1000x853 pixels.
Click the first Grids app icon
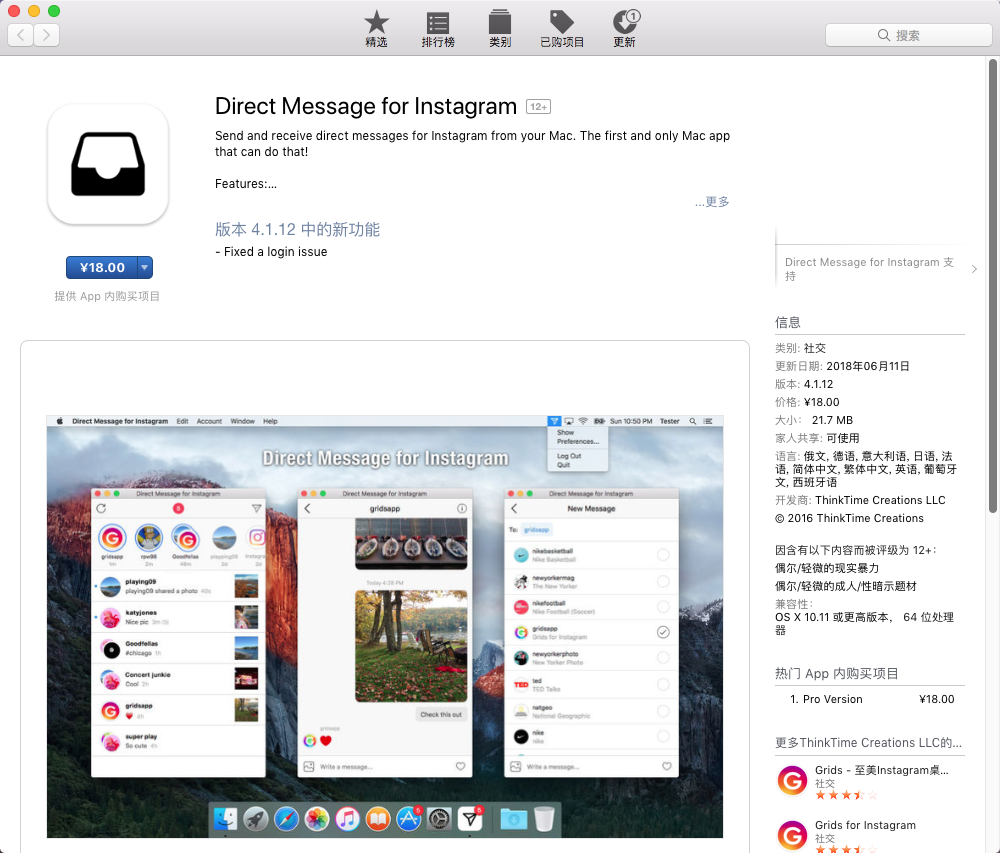pos(792,781)
